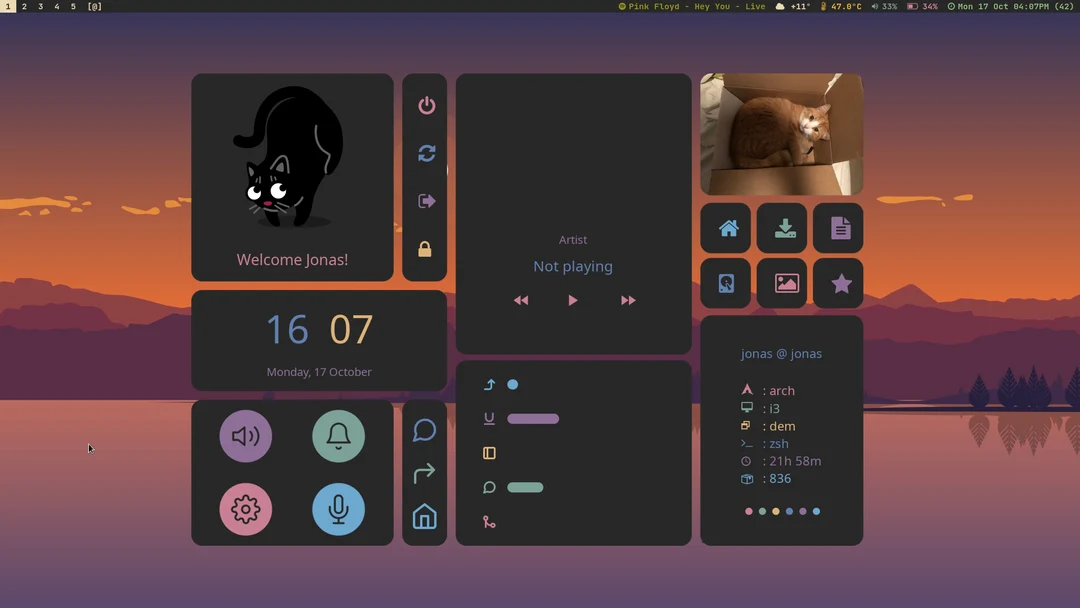Open the disk drive shortcut icon
1080x608 pixels.
tap(725, 283)
